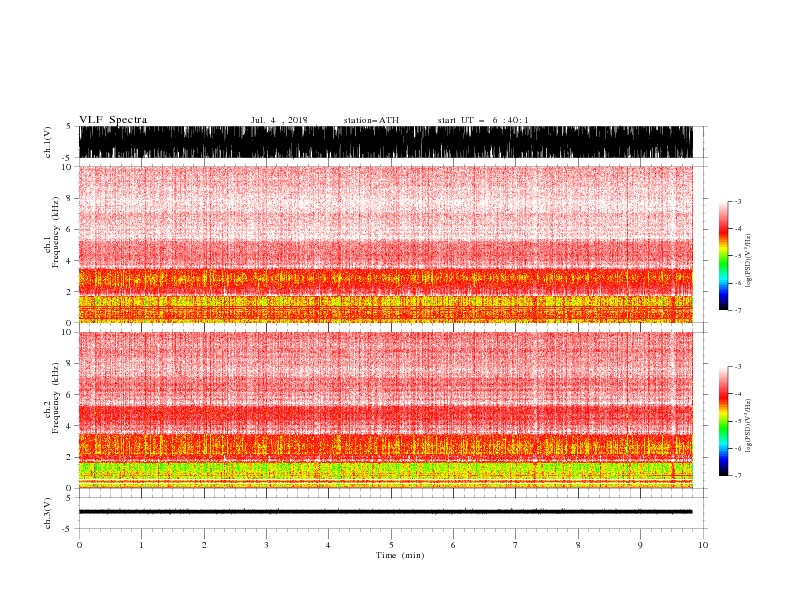792x612 pixels.
Task: Click the 'ch.3(V)' waveform axis label
Action: pyautogui.click(x=48, y=513)
